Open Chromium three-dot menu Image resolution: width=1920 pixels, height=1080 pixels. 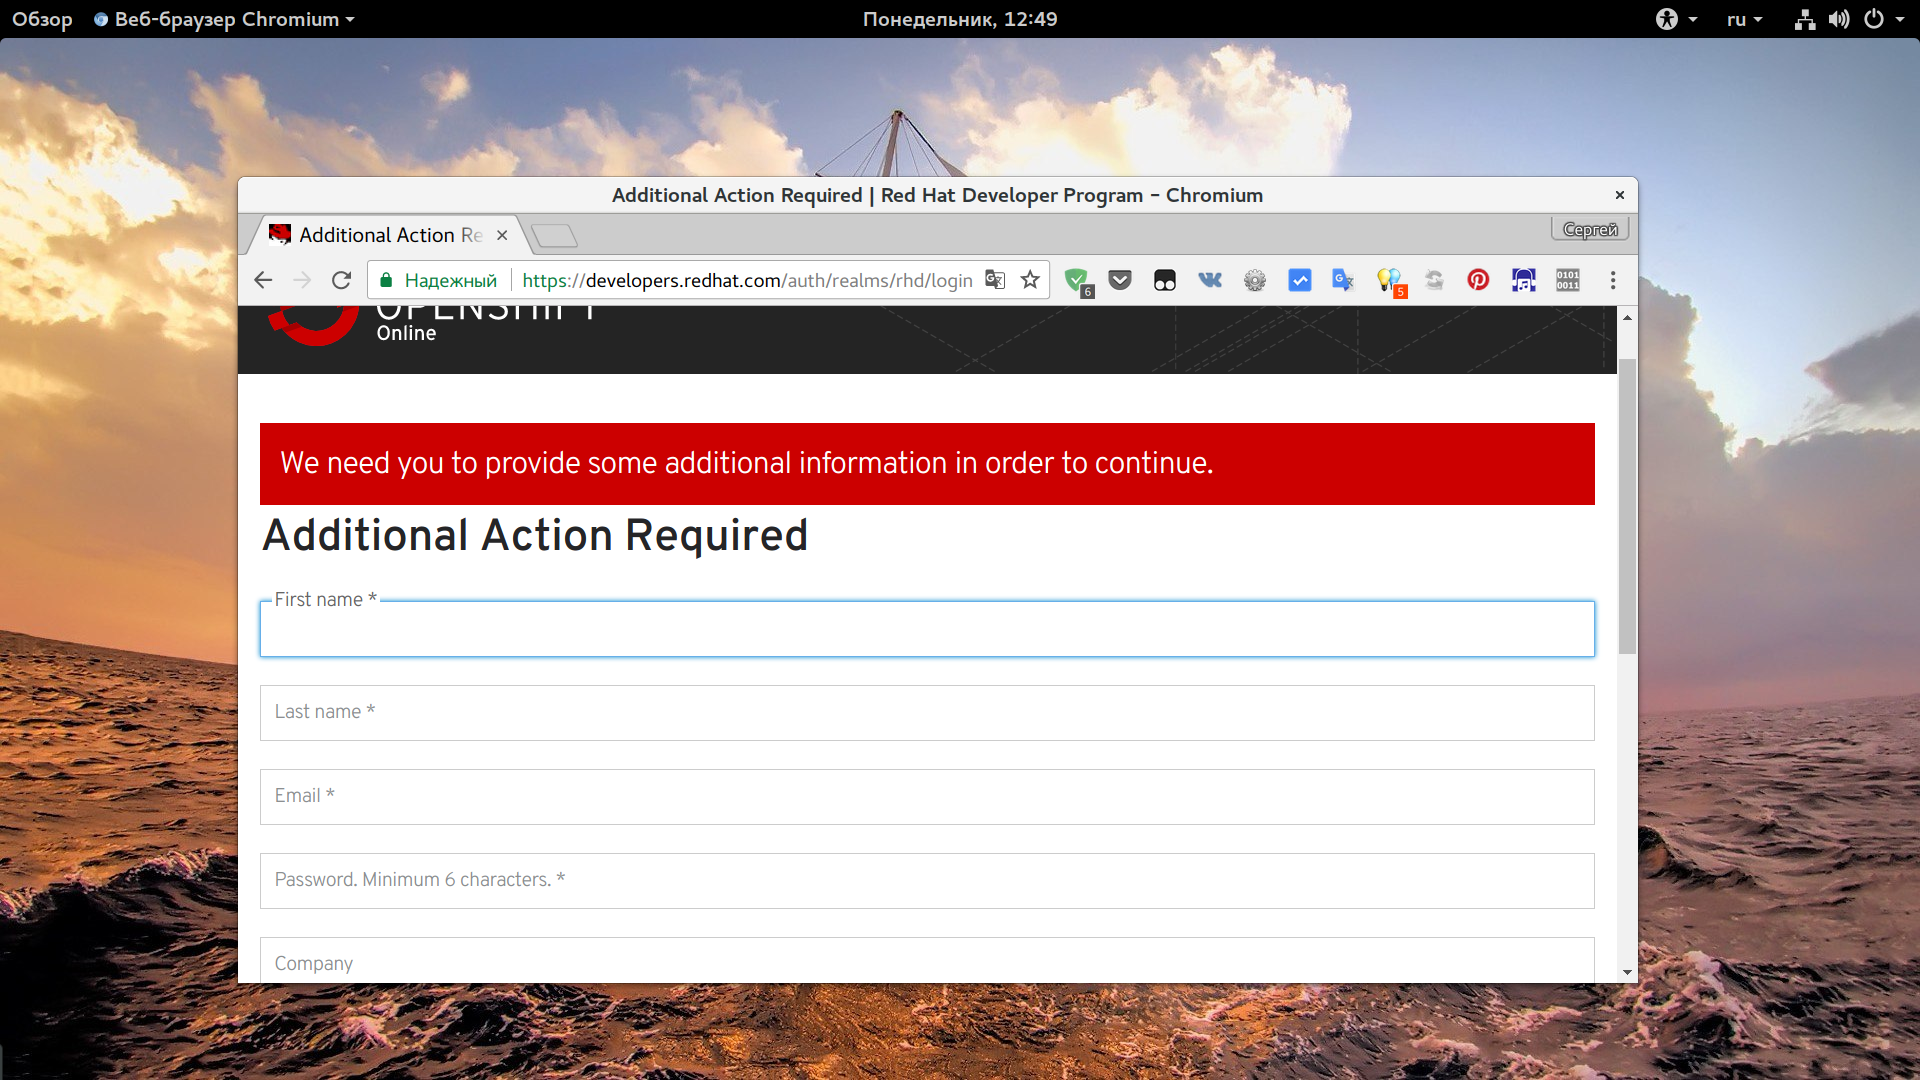coord(1612,280)
